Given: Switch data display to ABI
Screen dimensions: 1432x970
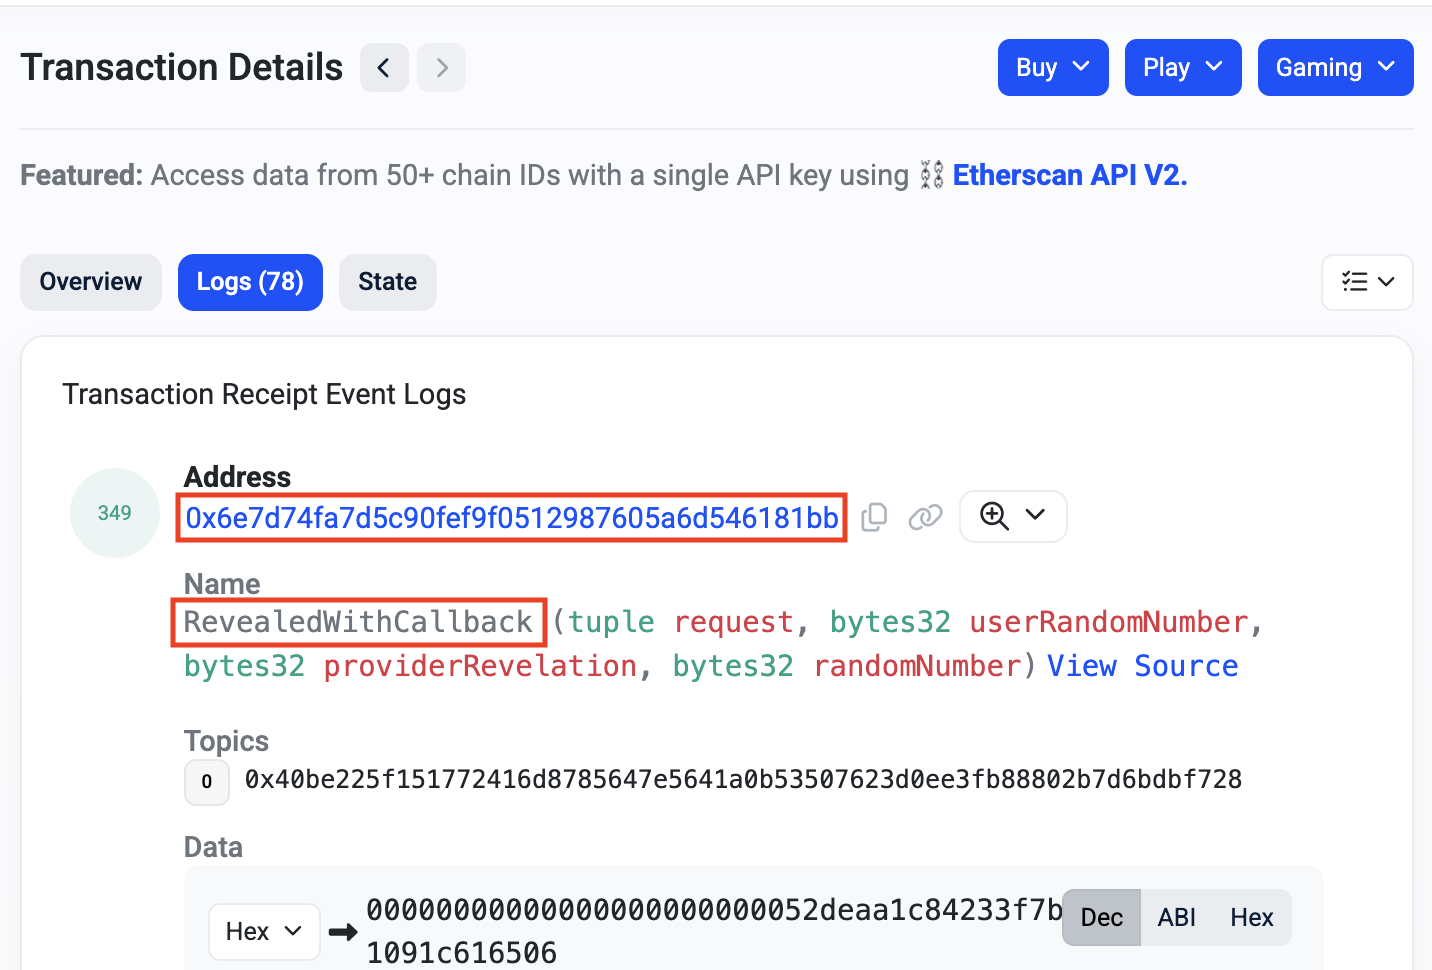Looking at the screenshot, I should coord(1176,918).
